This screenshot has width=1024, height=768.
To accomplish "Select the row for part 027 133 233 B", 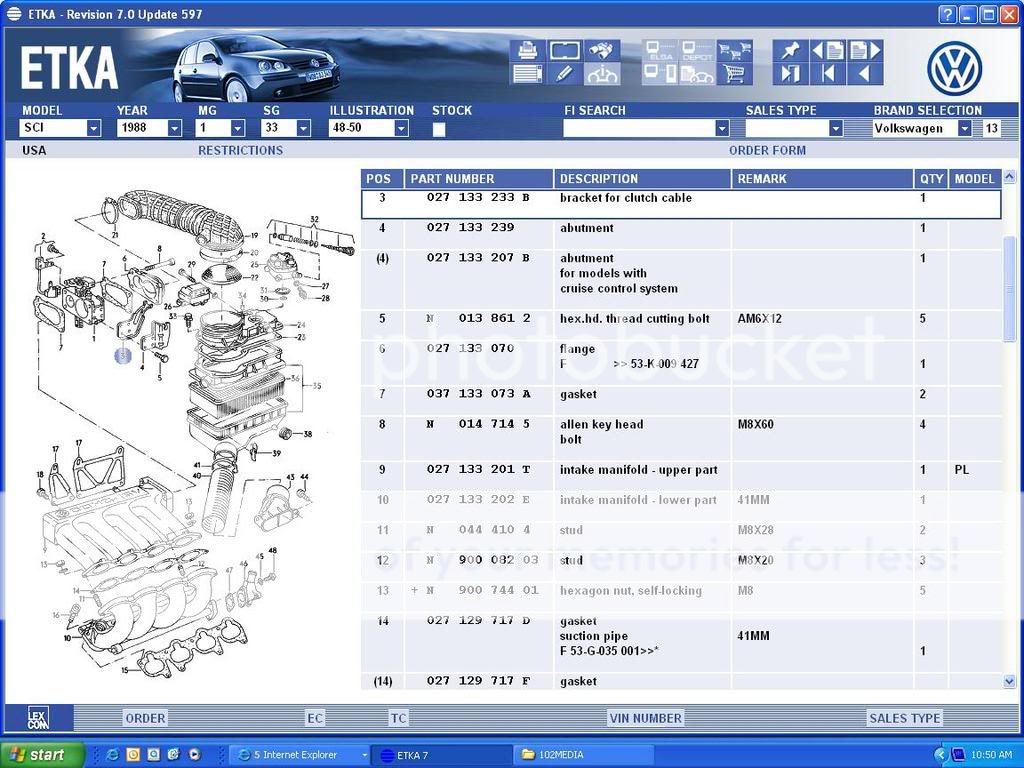I will point(600,198).
